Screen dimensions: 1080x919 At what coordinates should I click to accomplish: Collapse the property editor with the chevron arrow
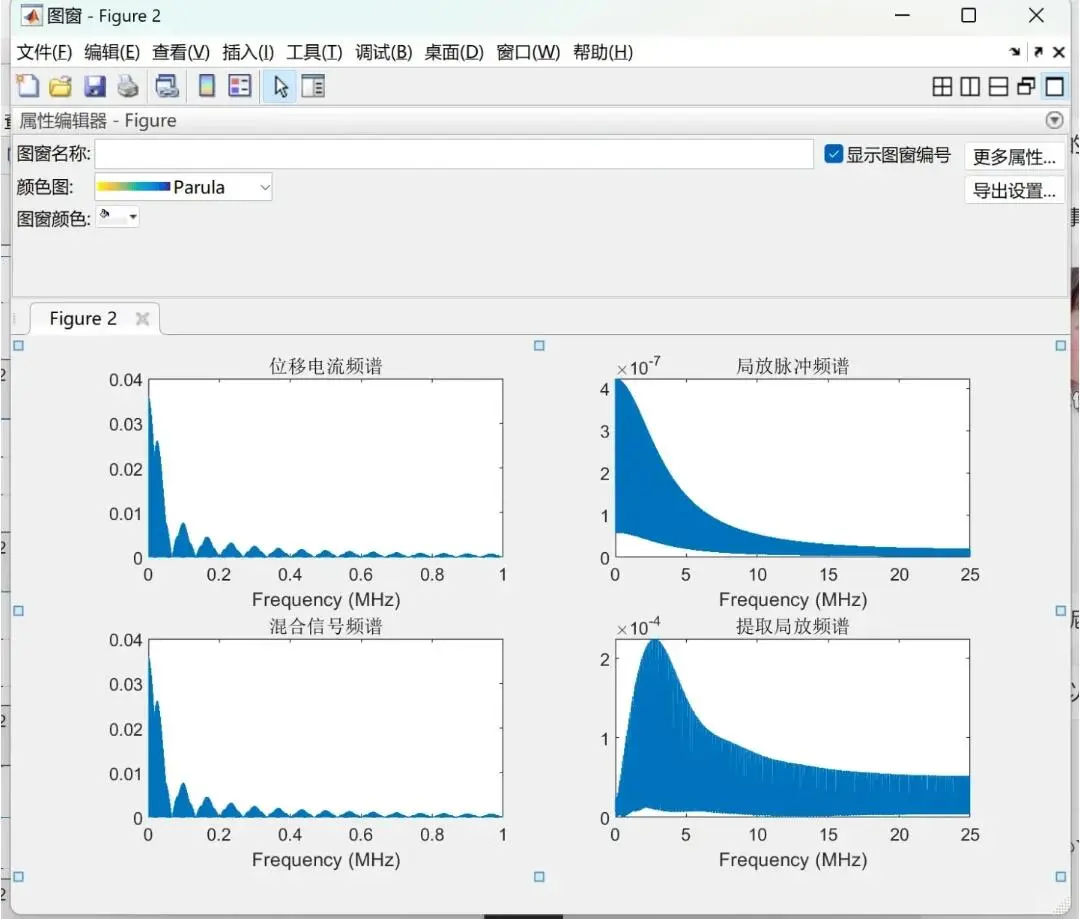[x=1055, y=120]
